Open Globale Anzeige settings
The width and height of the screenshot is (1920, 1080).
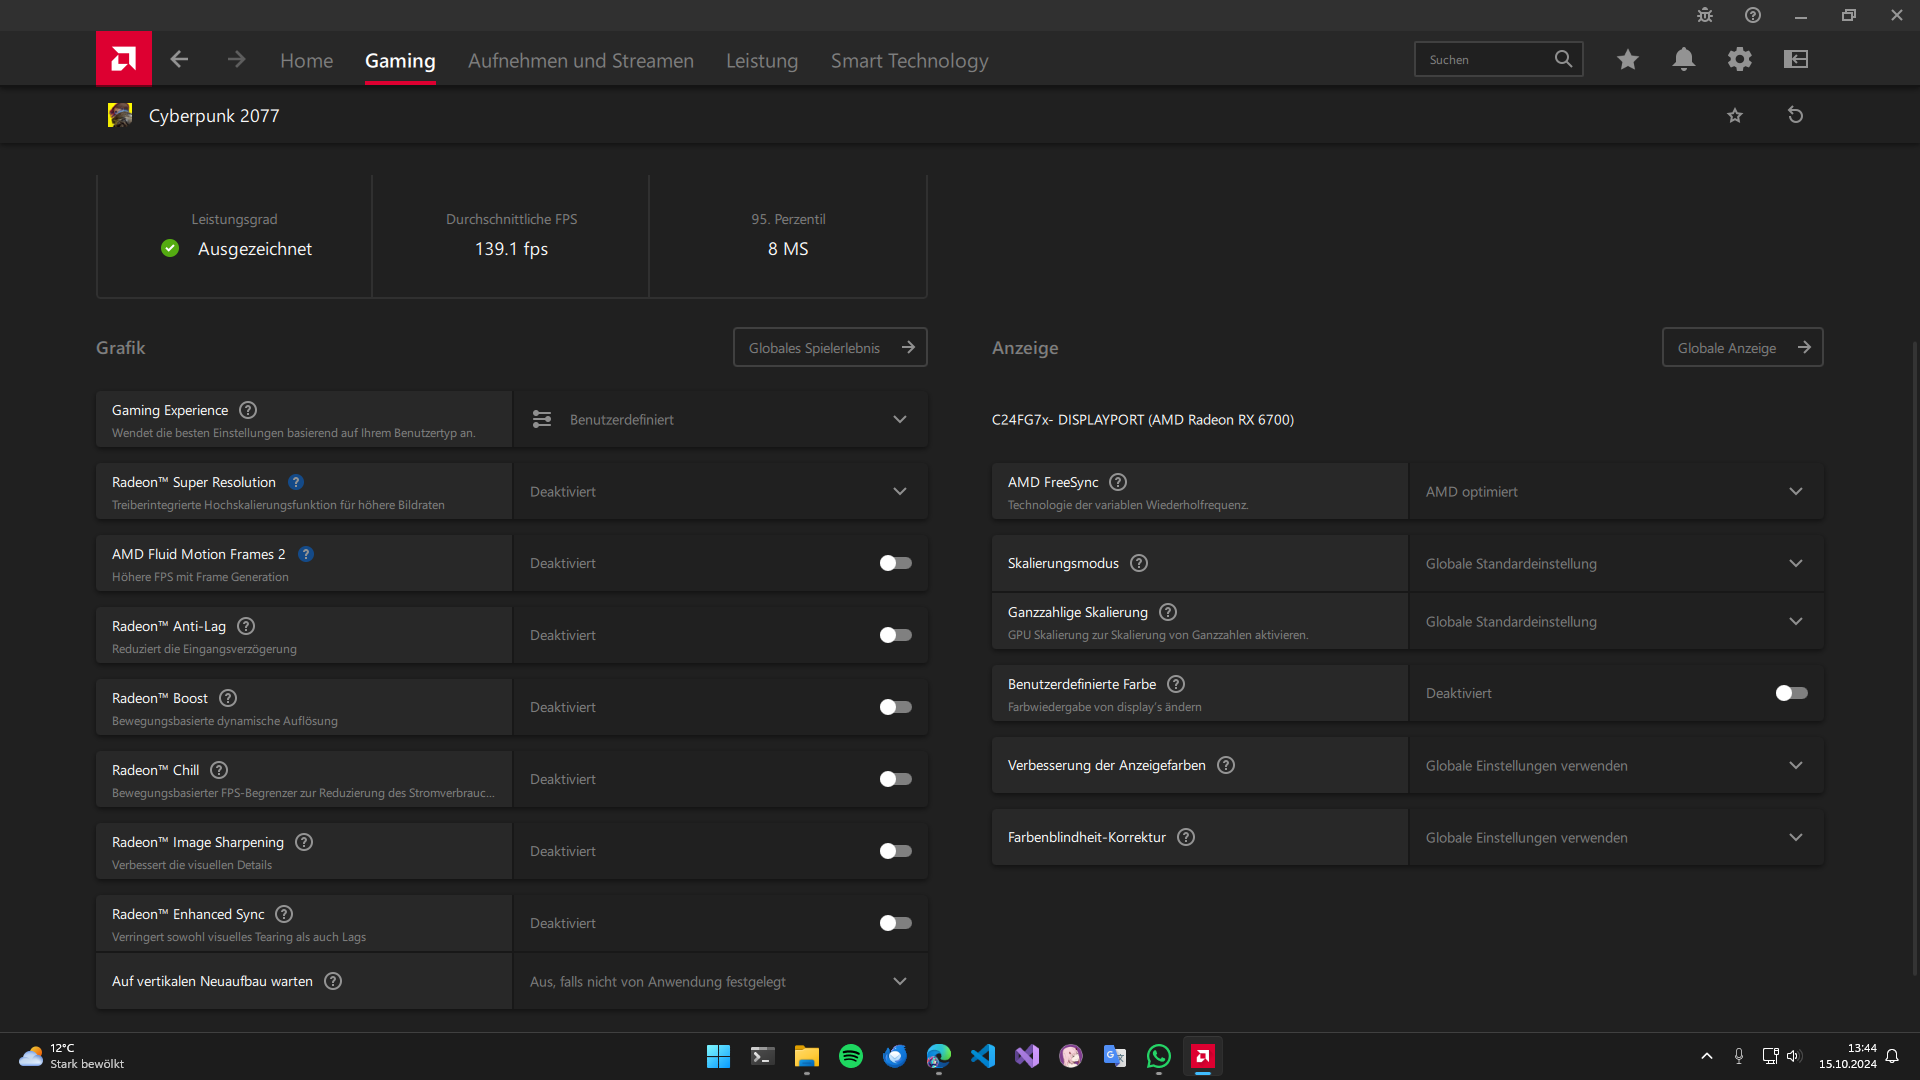[1742, 347]
